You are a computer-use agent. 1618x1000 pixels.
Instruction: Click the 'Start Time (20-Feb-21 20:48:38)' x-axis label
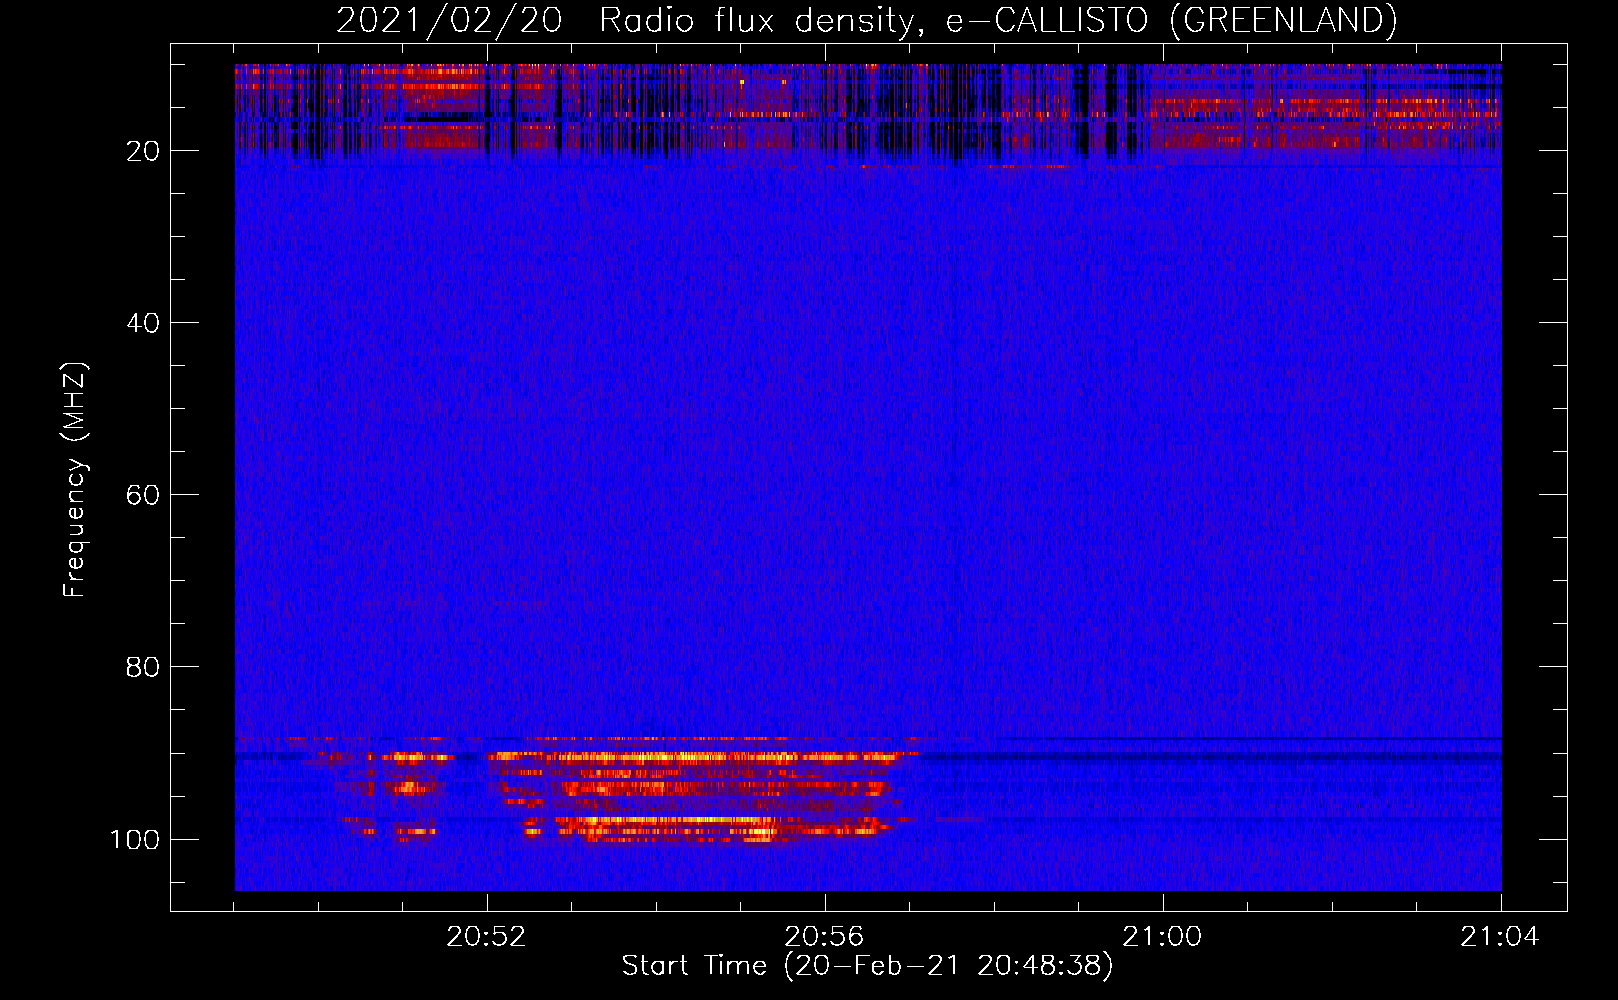[867, 966]
